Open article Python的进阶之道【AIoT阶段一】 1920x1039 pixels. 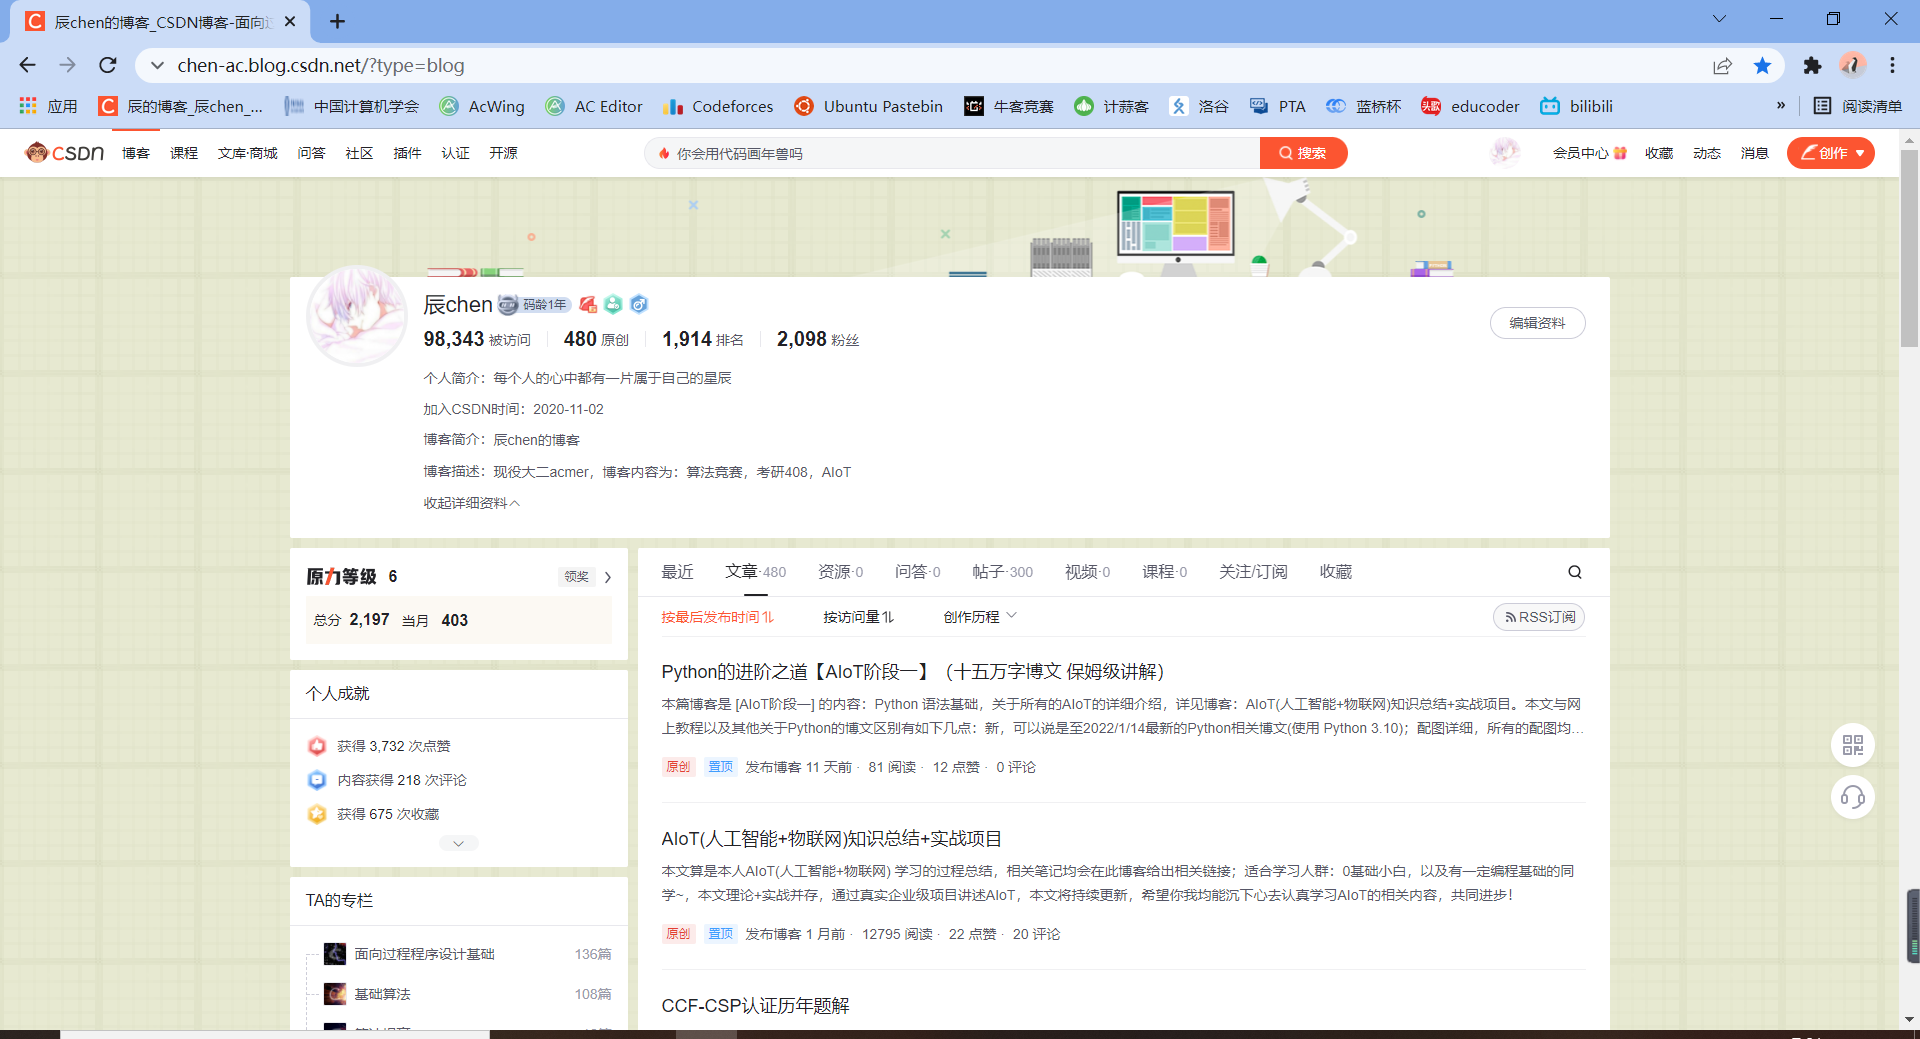[x=912, y=672]
